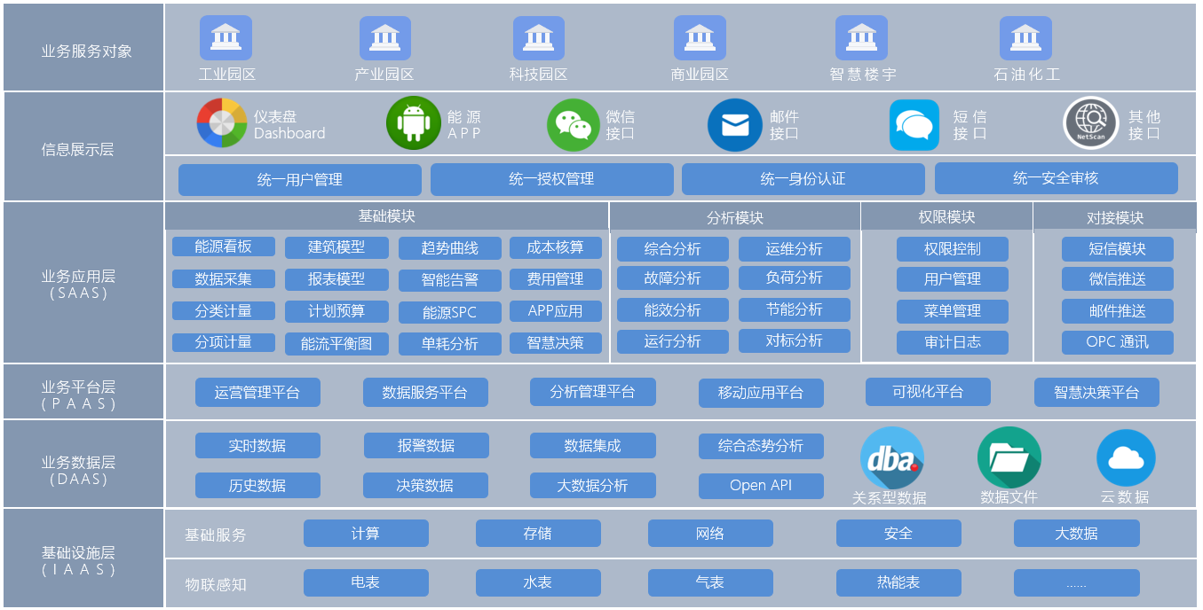This screenshot has height=610, width=1203.
Task: Select 电表 in the 物联感知 row
Action: point(365,583)
